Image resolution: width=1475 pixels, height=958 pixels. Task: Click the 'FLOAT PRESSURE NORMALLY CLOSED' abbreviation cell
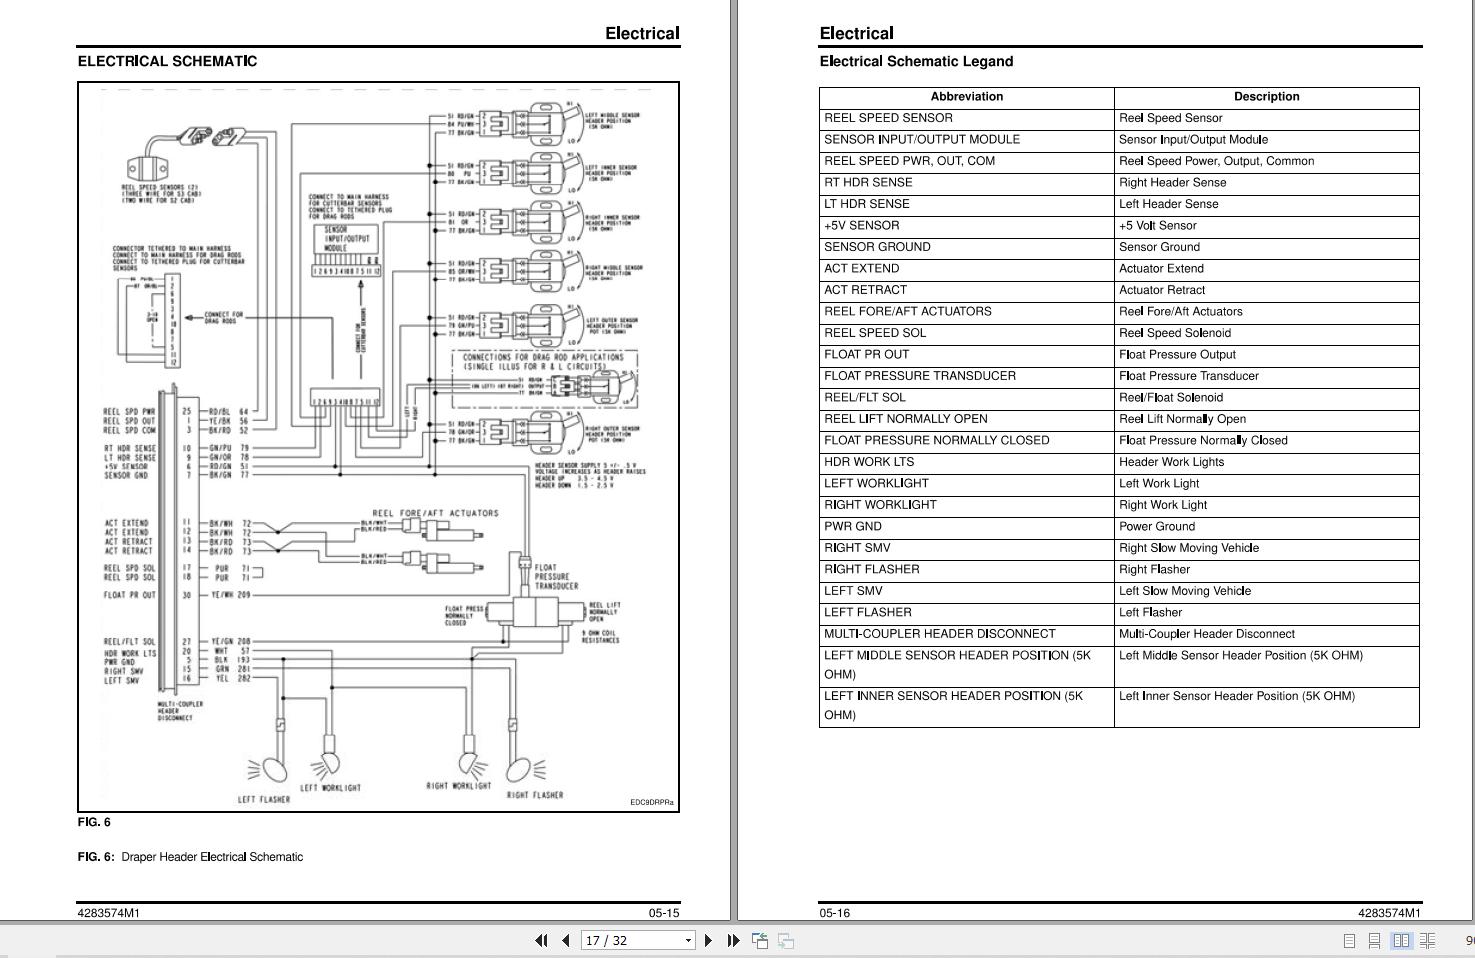tap(967, 441)
